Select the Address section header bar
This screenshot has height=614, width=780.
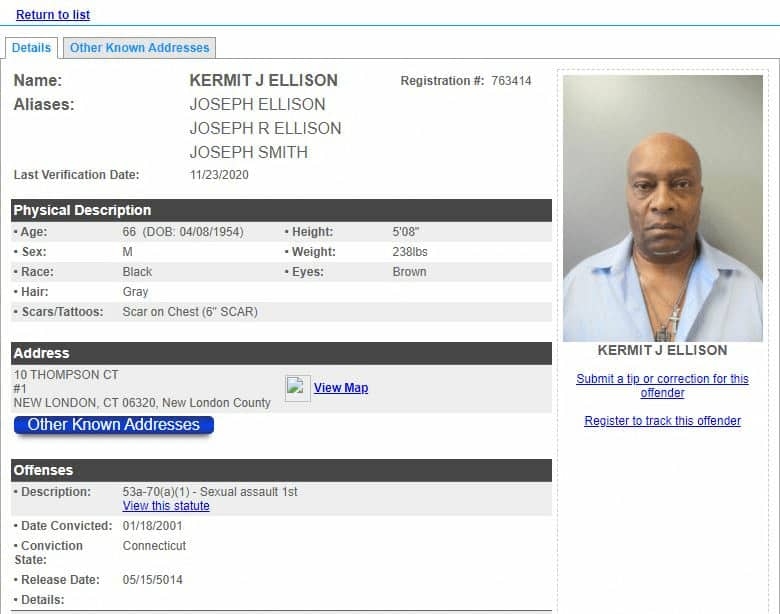282,353
